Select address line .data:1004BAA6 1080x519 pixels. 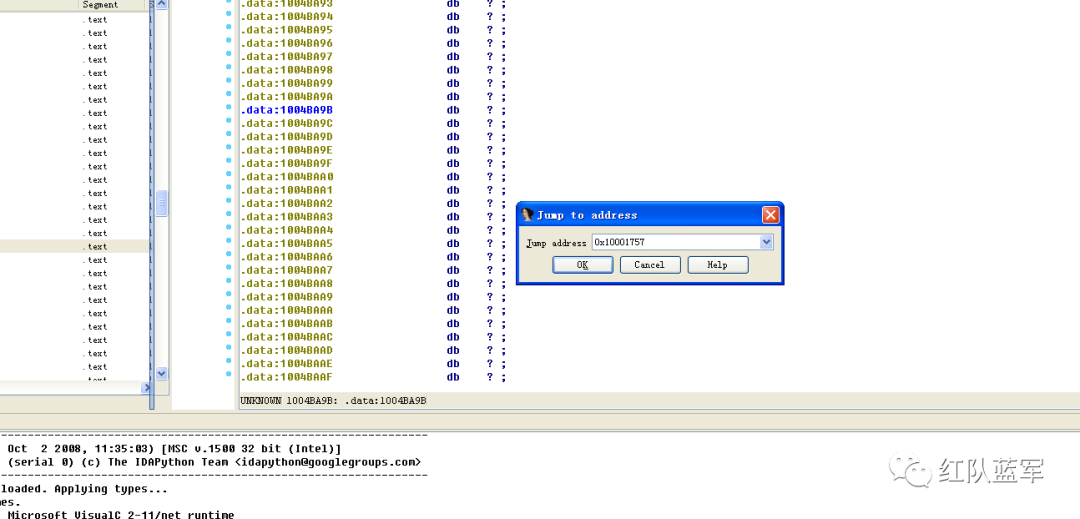pos(287,257)
